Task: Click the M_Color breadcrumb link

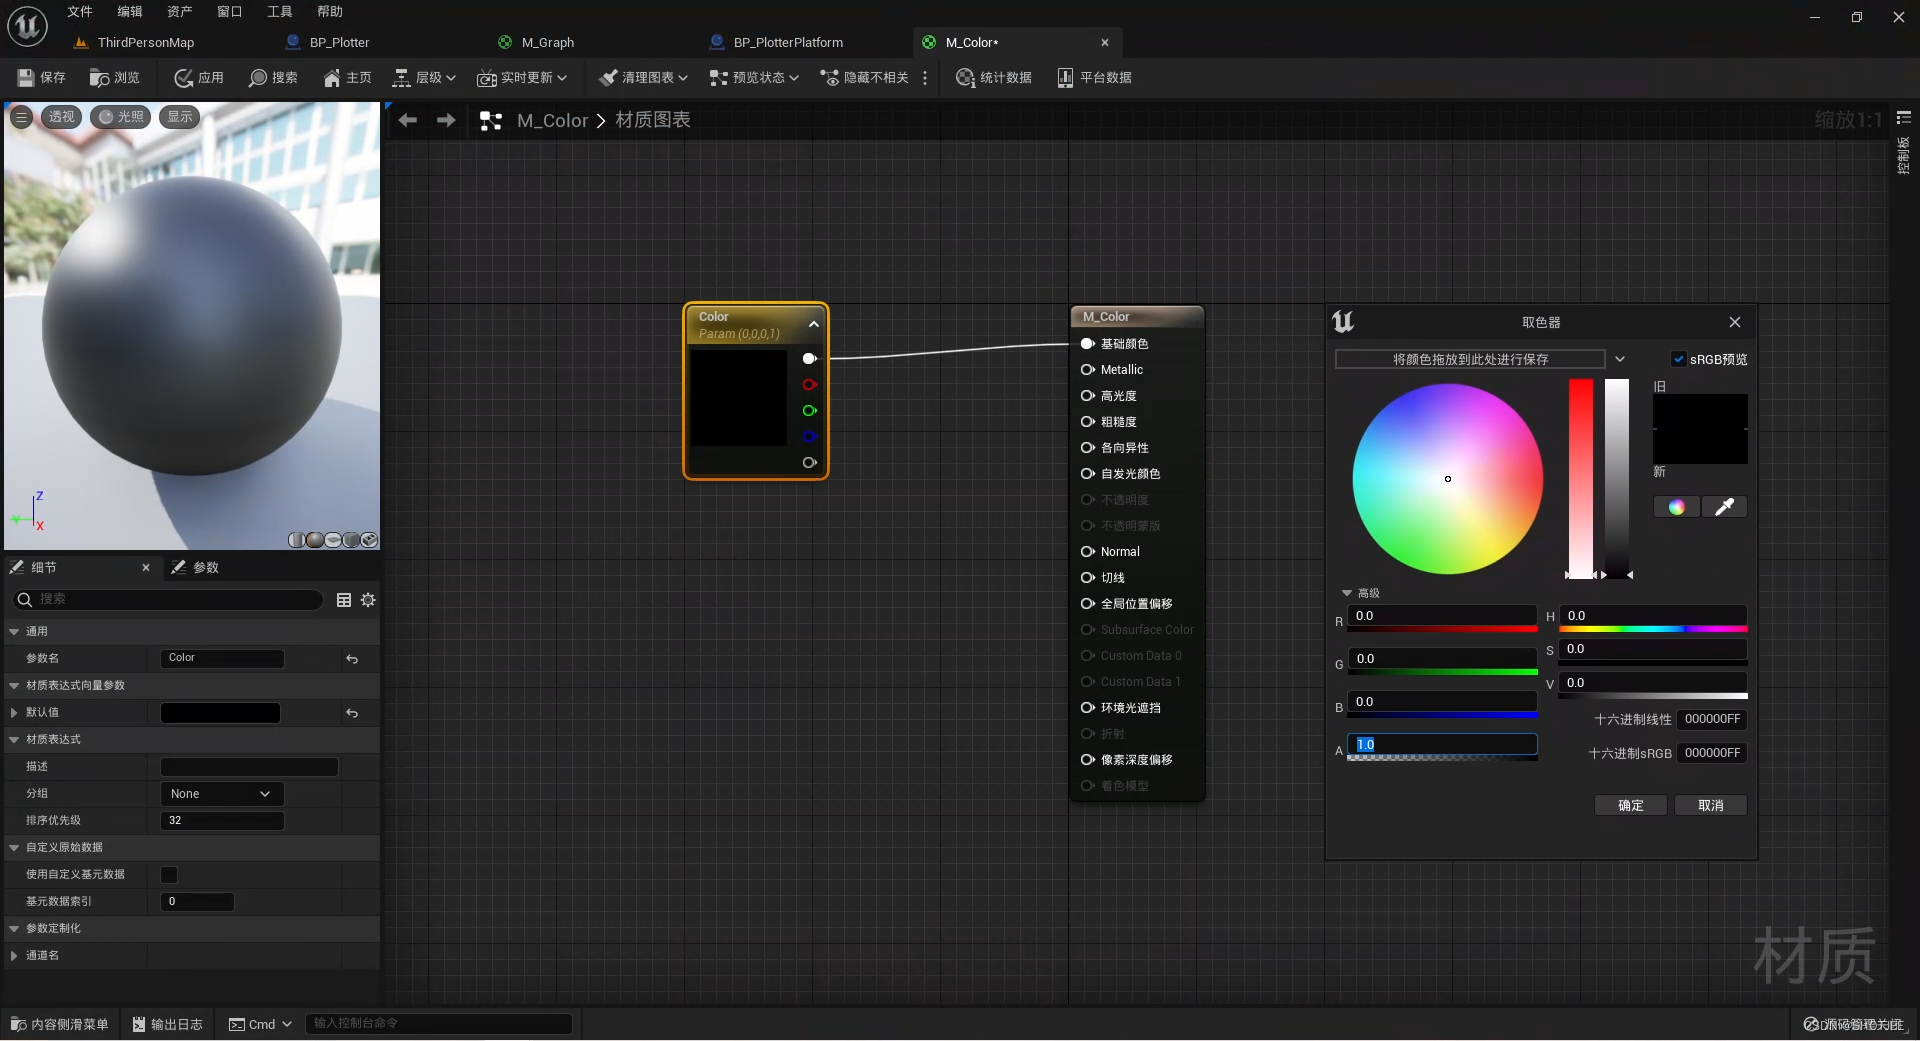Action: pyautogui.click(x=552, y=120)
